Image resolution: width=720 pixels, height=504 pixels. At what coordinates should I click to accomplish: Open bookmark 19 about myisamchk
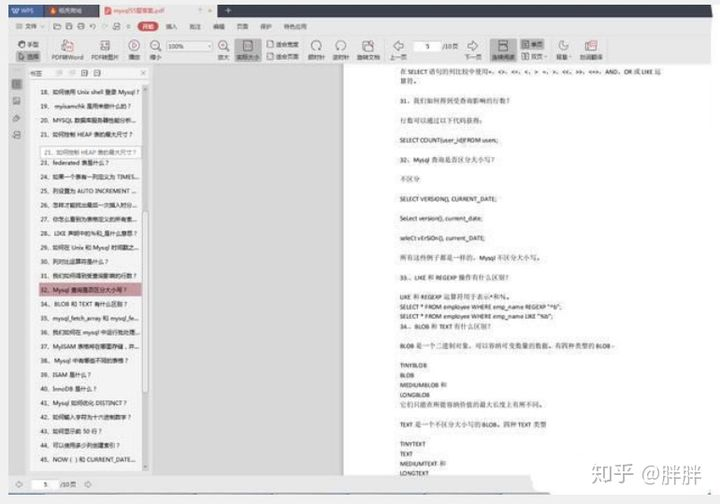coord(86,106)
